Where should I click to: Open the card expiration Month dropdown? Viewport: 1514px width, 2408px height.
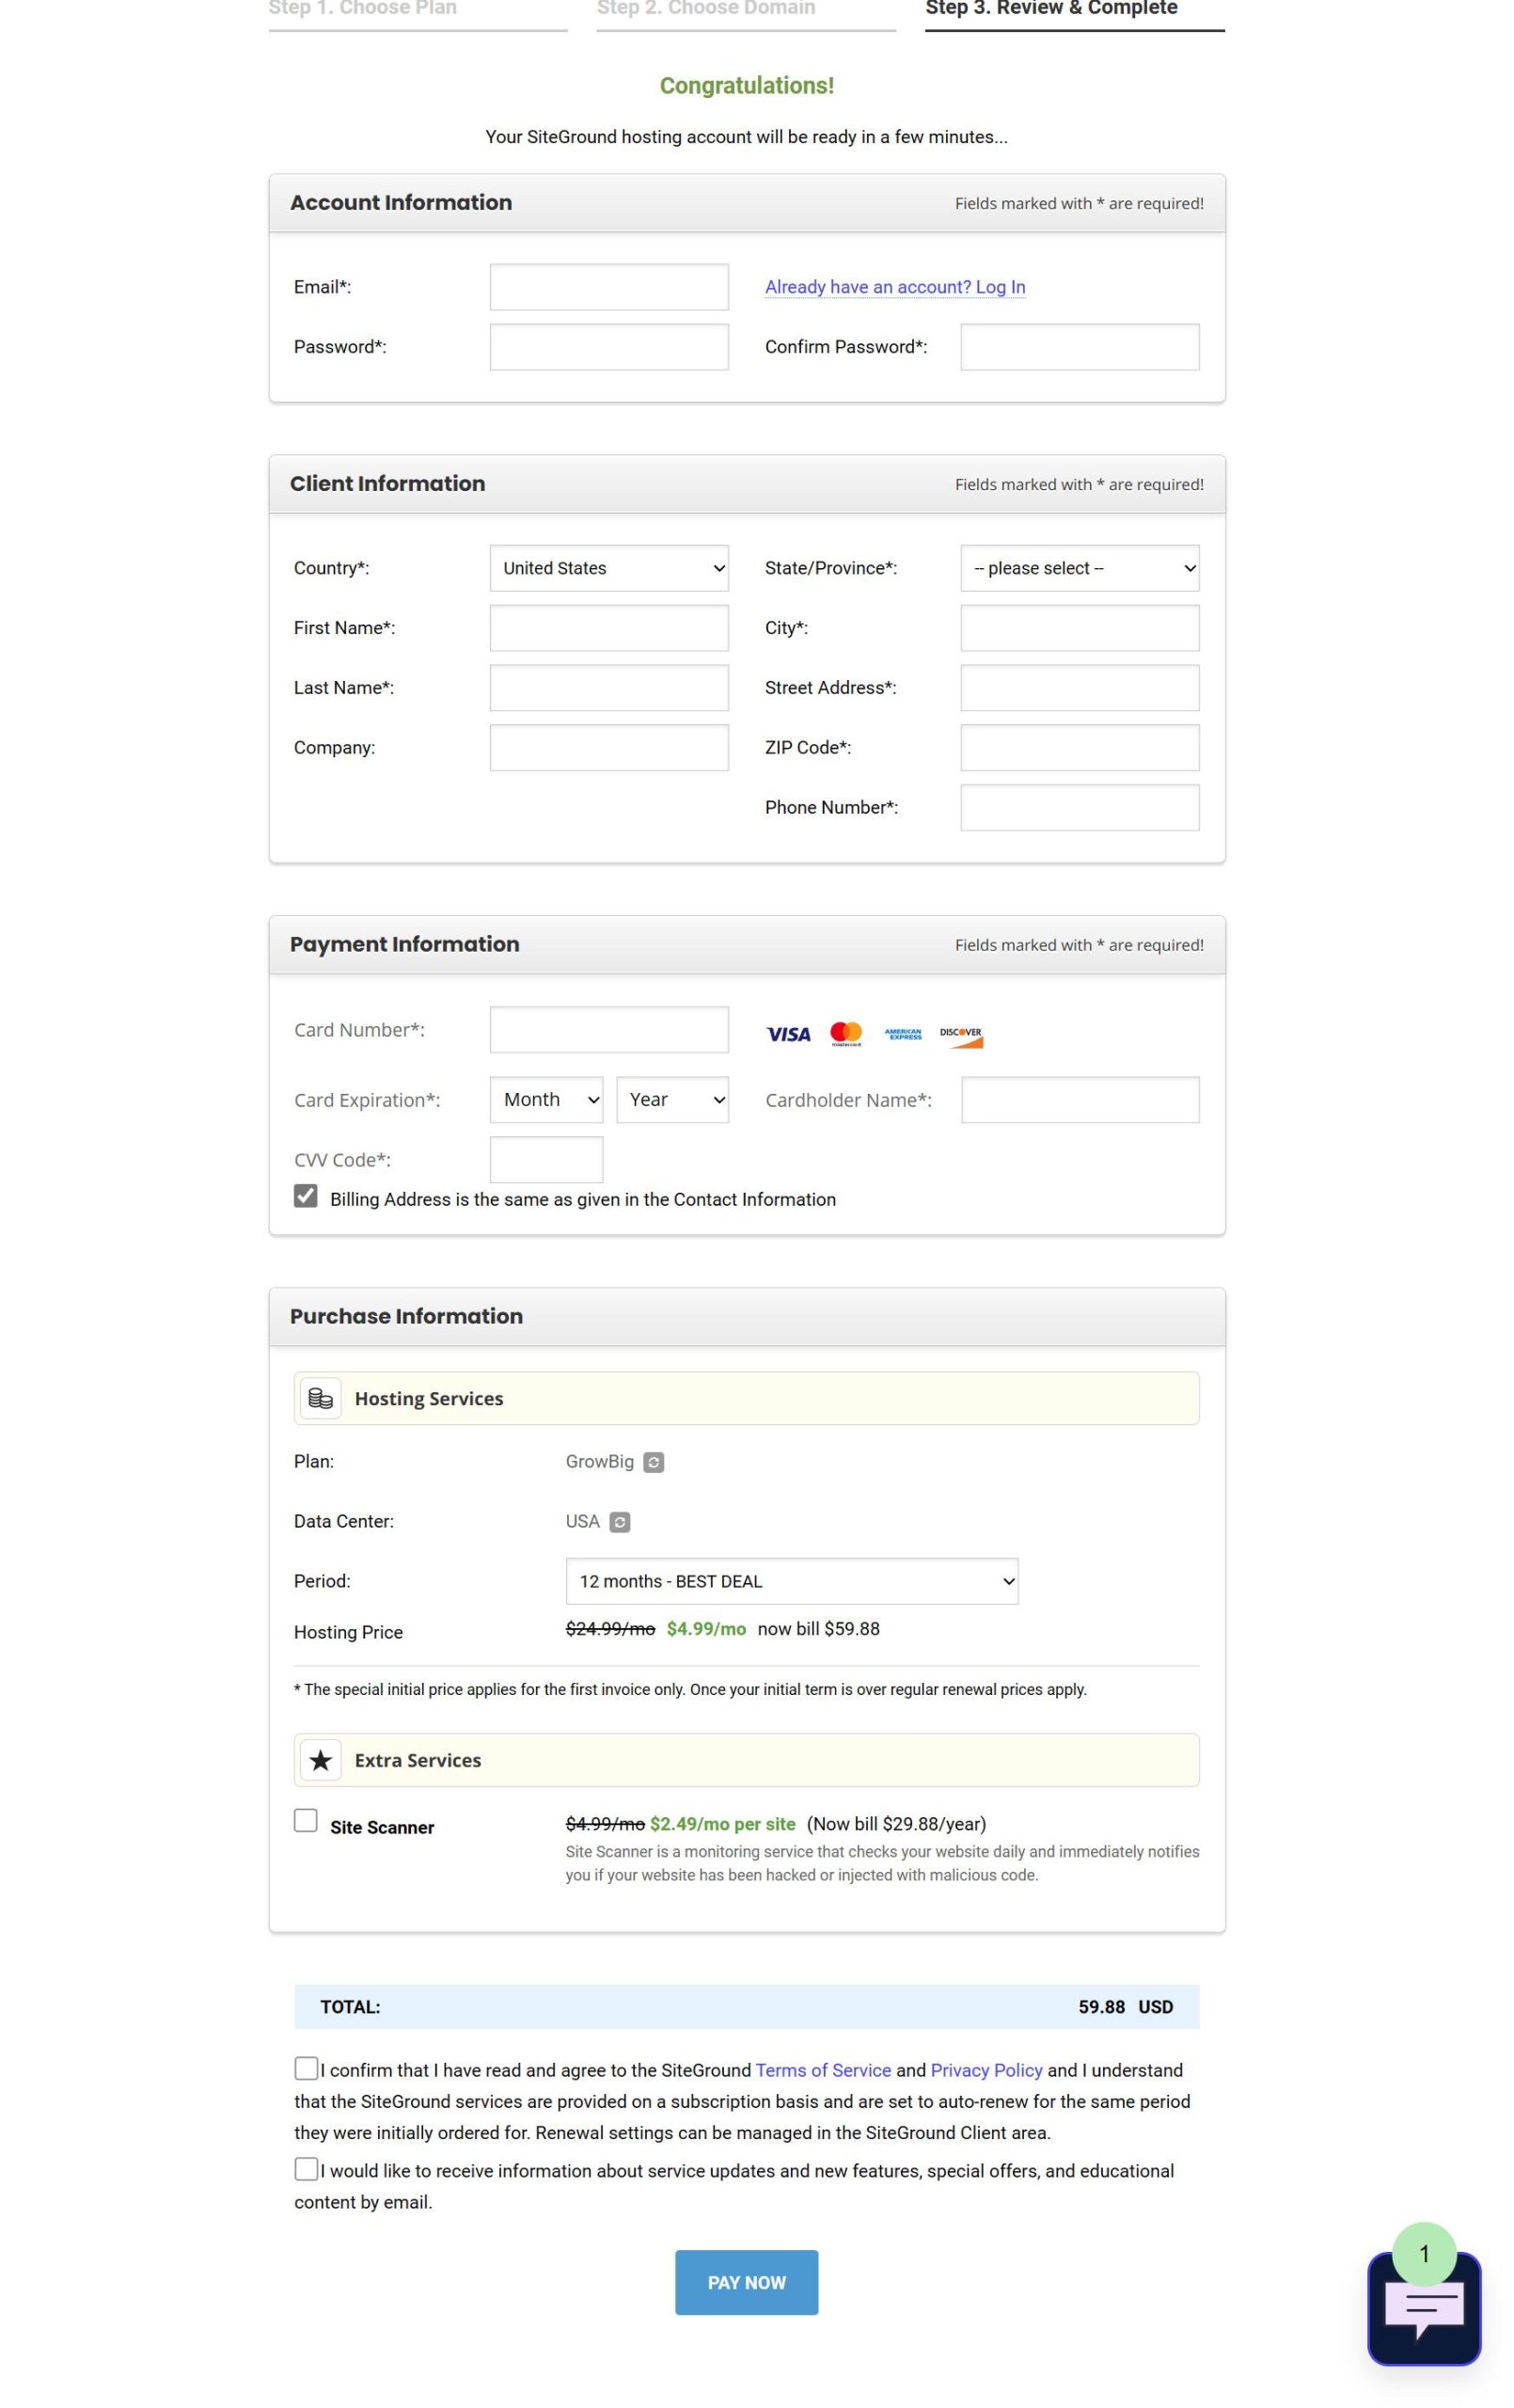coord(546,1100)
